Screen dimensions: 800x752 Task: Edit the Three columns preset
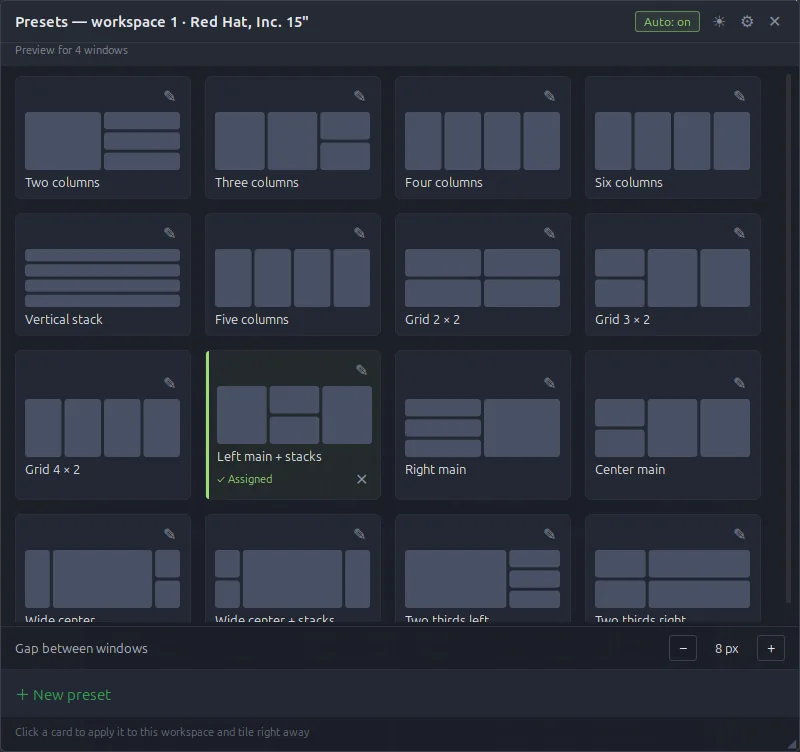pyautogui.click(x=359, y=96)
